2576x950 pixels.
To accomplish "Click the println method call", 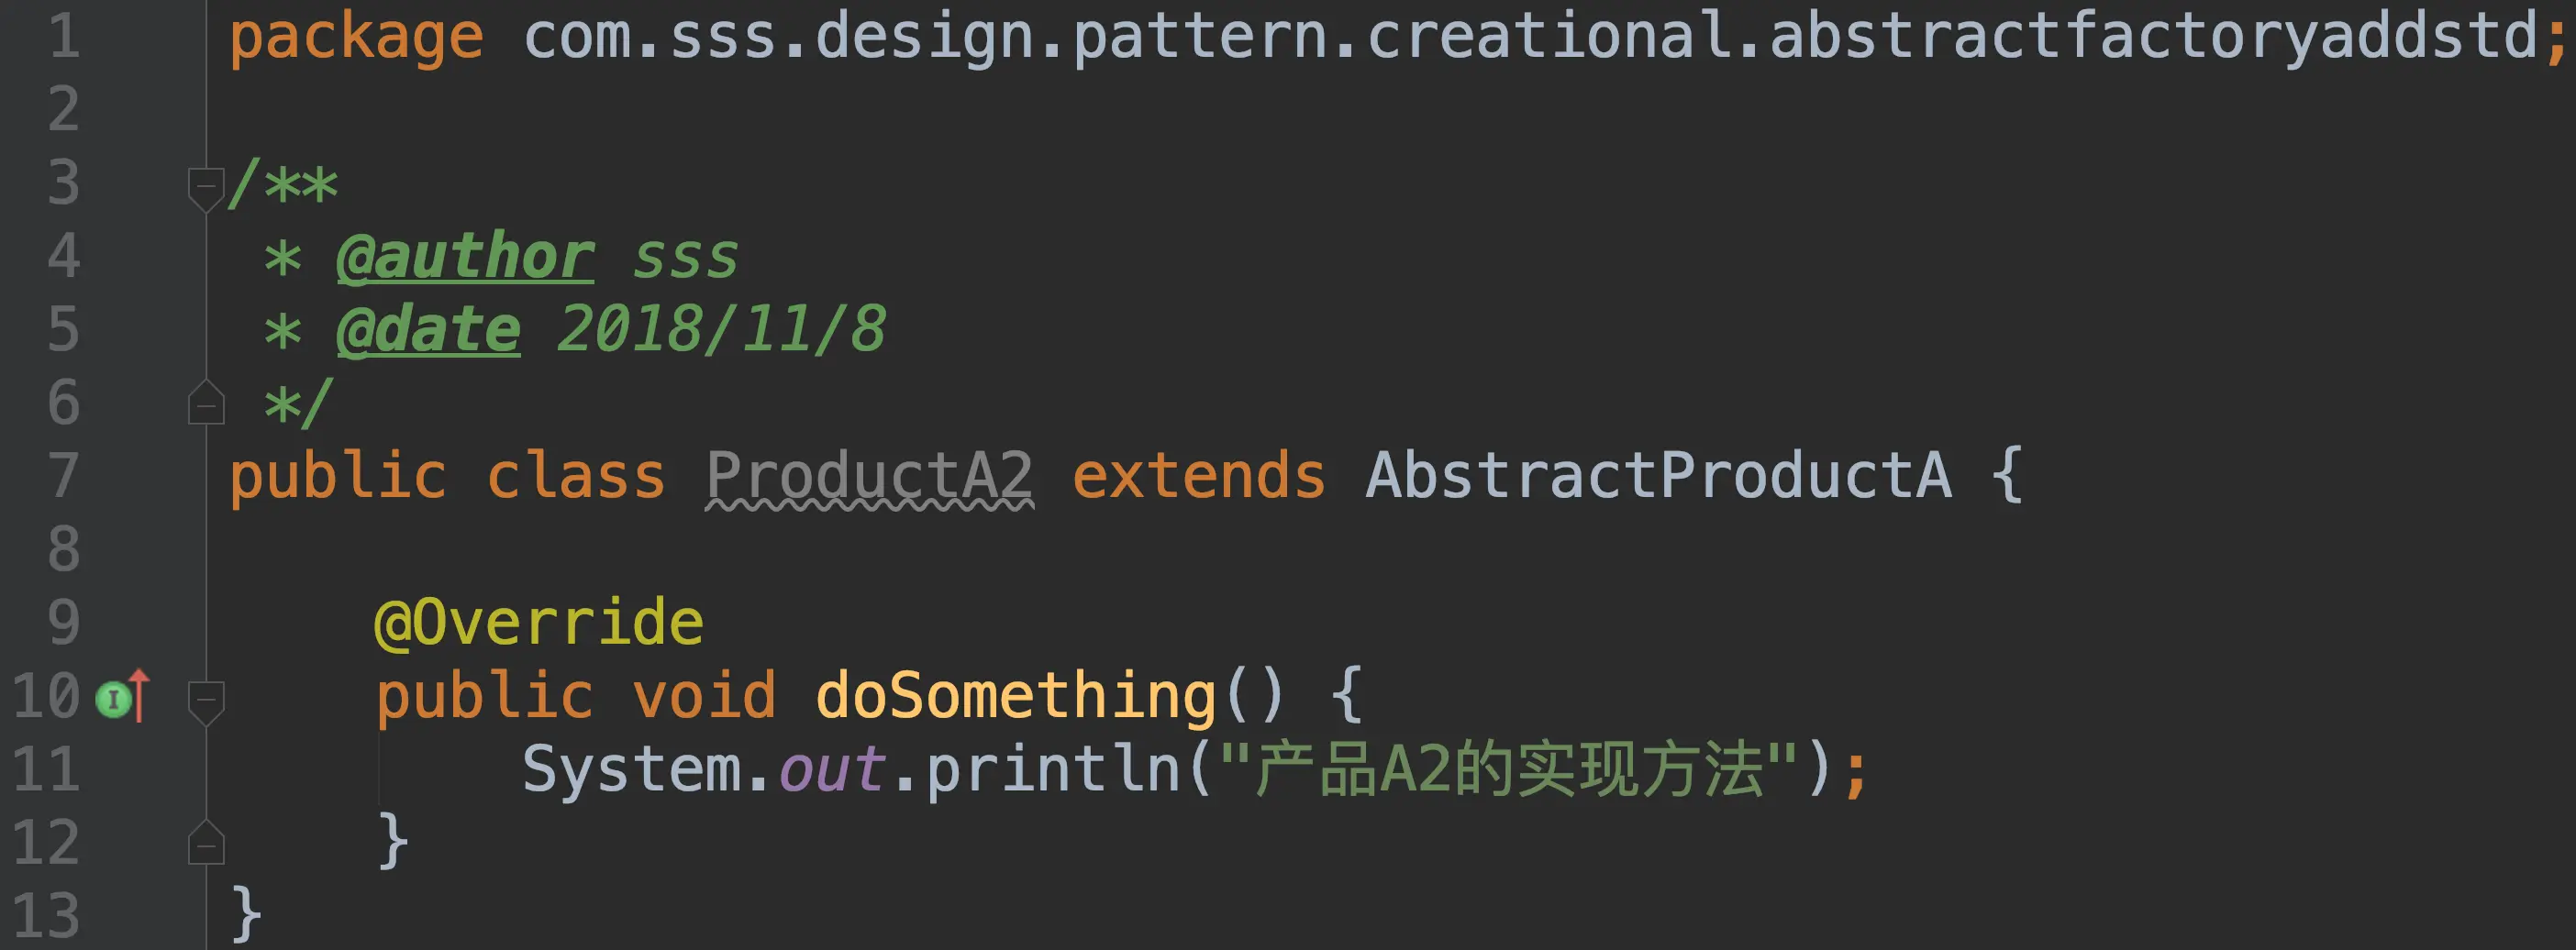I will [x=1054, y=770].
